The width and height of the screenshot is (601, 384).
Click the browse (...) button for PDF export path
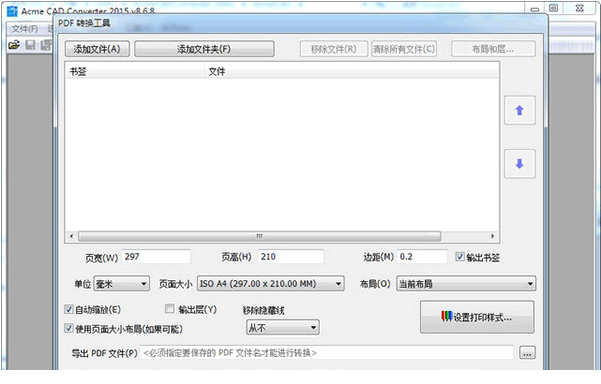(x=527, y=353)
